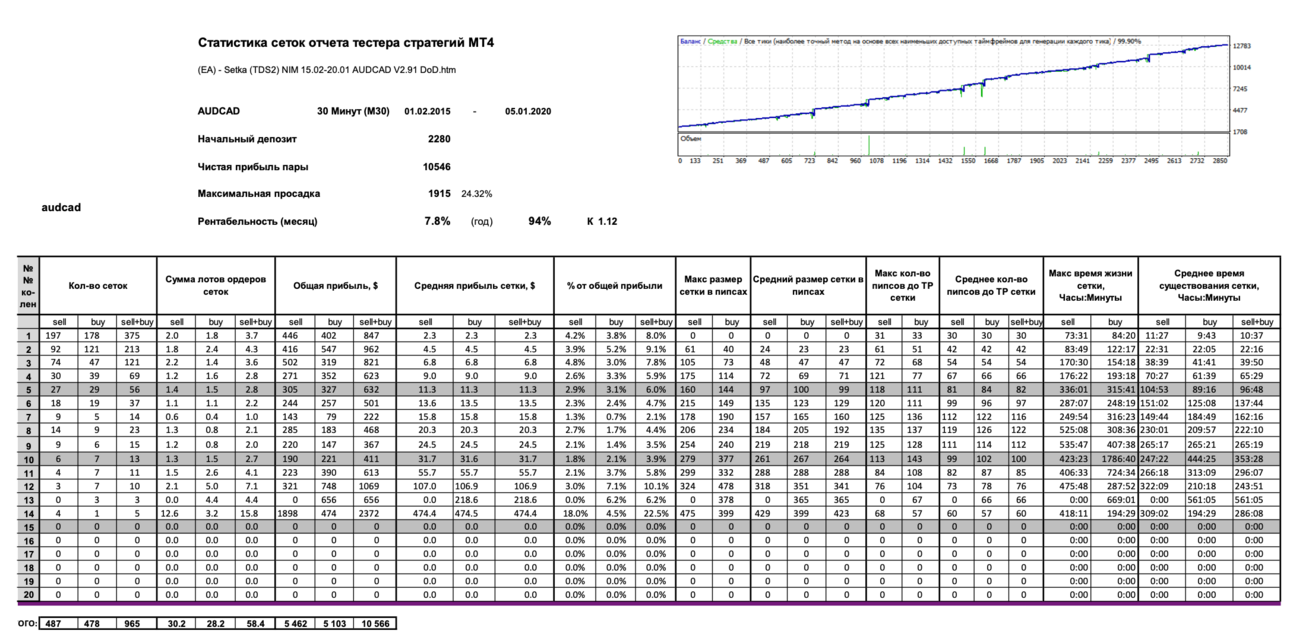Click the 'Средняя прибыль сетки, $' header
This screenshot has width=1290, height=637.
[475, 285]
